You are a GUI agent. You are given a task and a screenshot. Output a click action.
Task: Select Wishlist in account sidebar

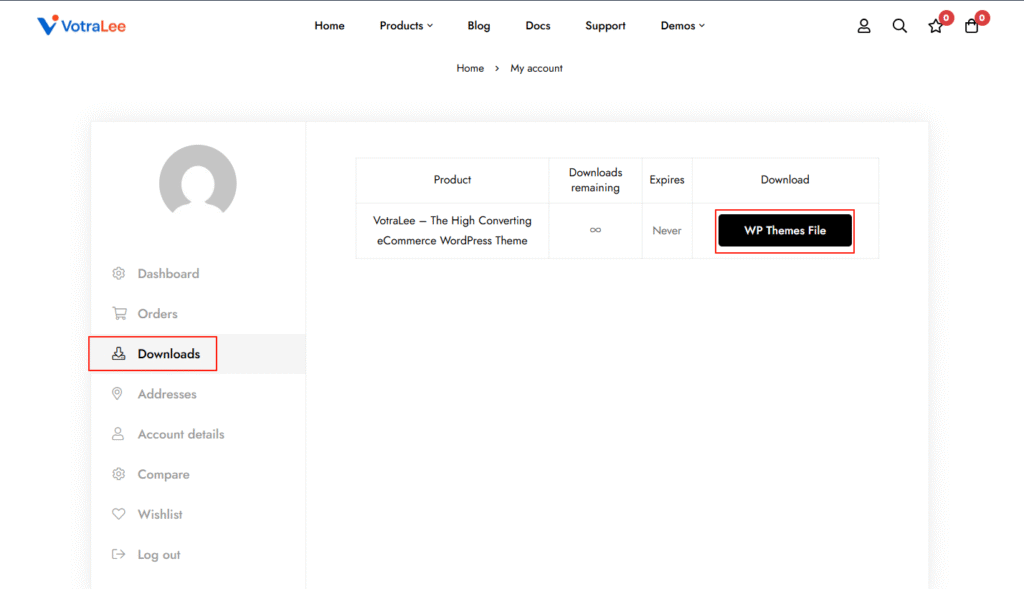(x=160, y=515)
